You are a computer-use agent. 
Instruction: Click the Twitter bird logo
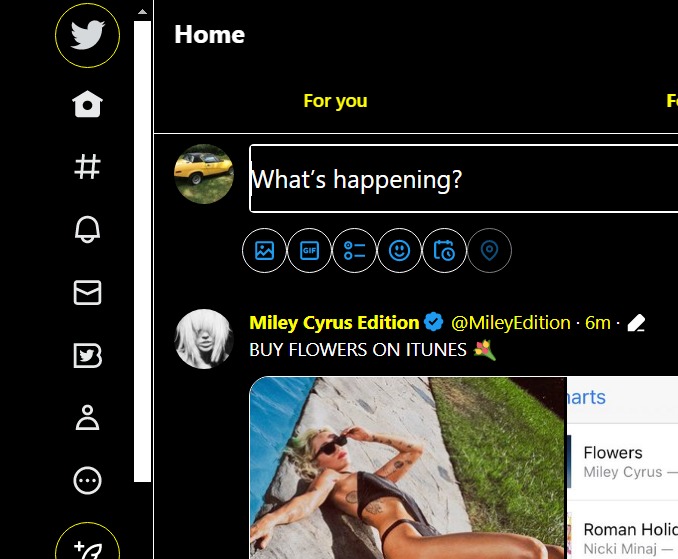tap(87, 35)
